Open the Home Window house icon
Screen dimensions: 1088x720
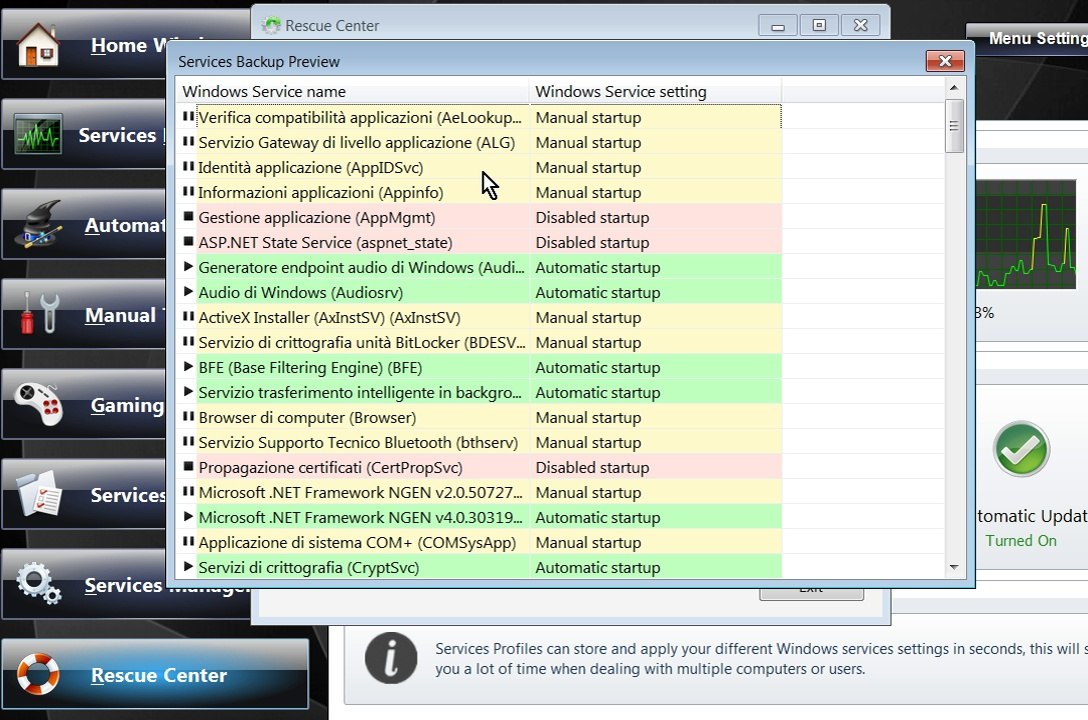[38, 44]
